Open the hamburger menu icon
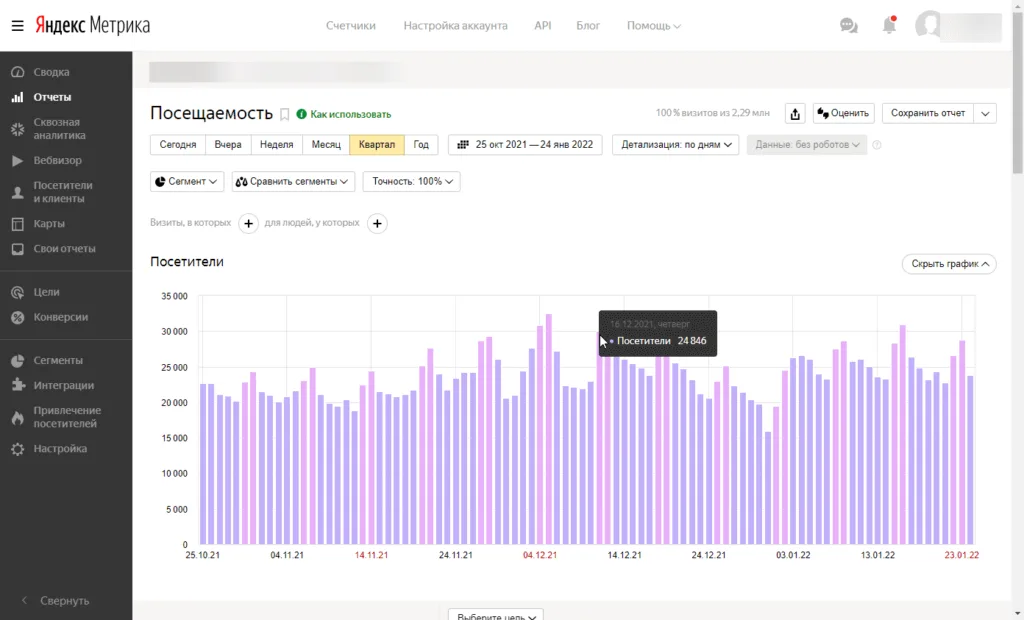Viewport: 1024px width, 620px height. 18,25
